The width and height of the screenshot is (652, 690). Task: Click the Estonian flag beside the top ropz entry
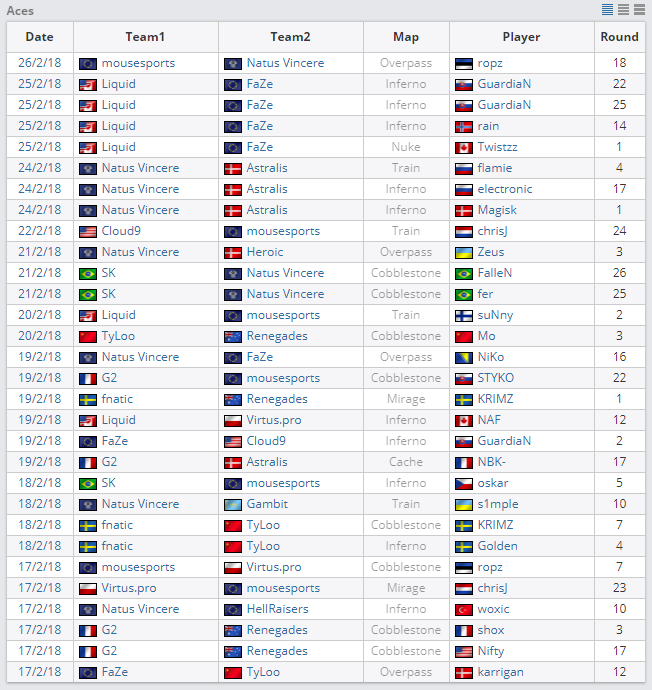(x=463, y=63)
